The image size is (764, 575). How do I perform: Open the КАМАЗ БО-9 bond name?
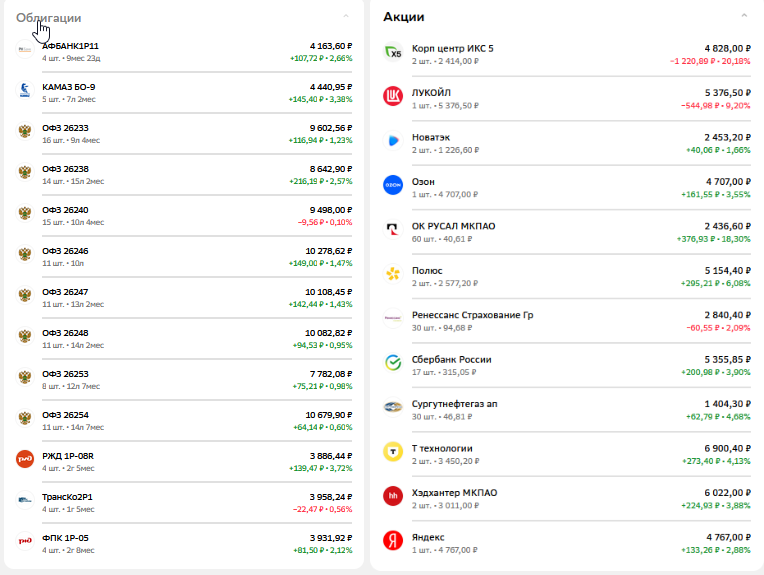pos(69,87)
